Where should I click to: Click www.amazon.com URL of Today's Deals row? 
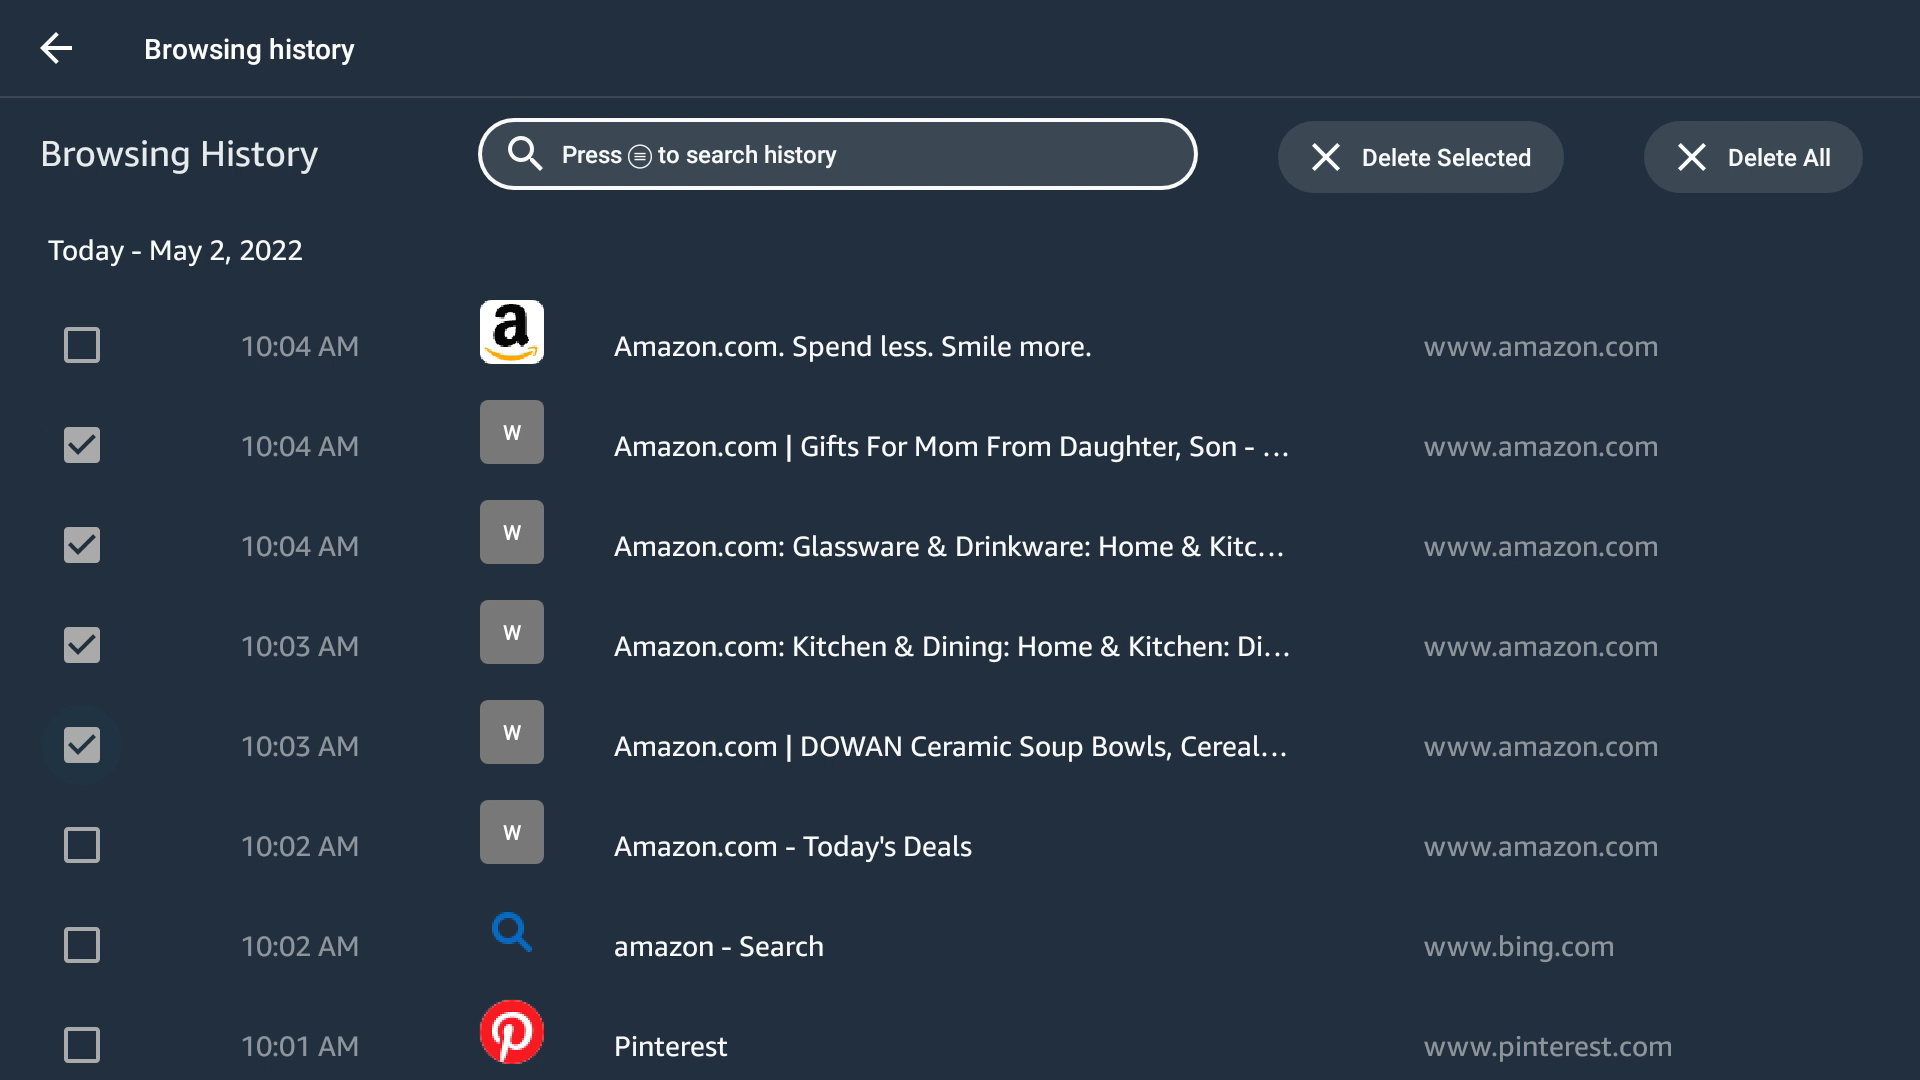tap(1541, 846)
